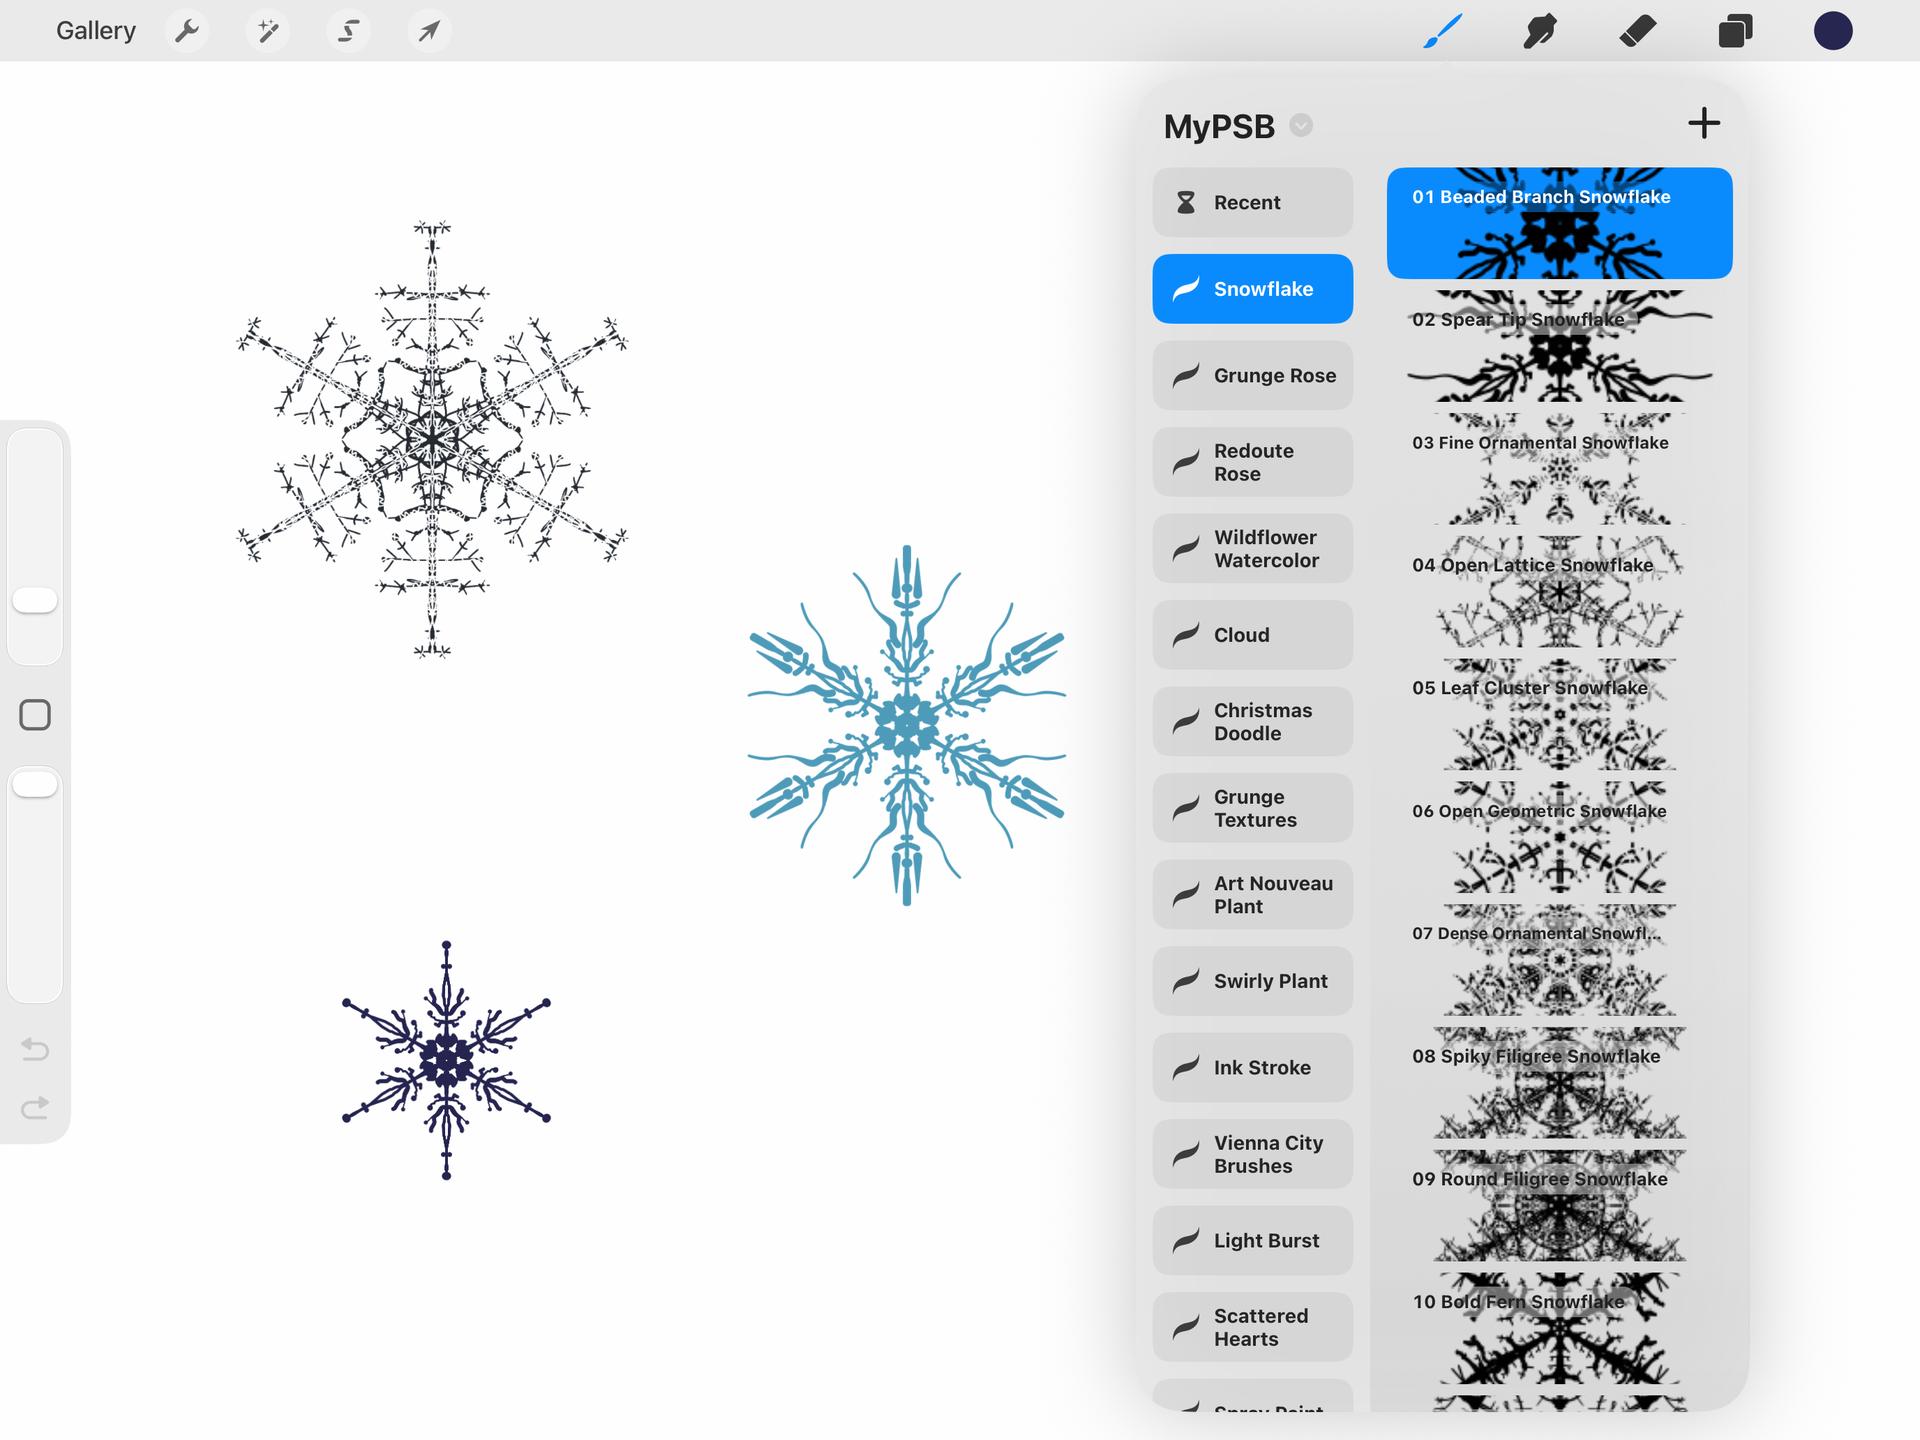Select 09 Round Filigree Snowflake brush

tap(1559, 1206)
